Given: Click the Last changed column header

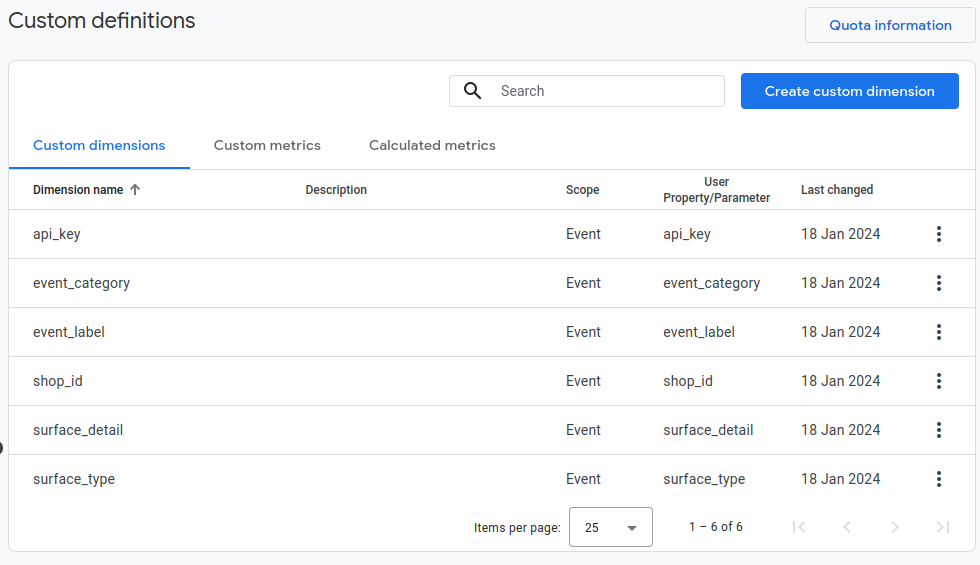Looking at the screenshot, I should point(837,189).
